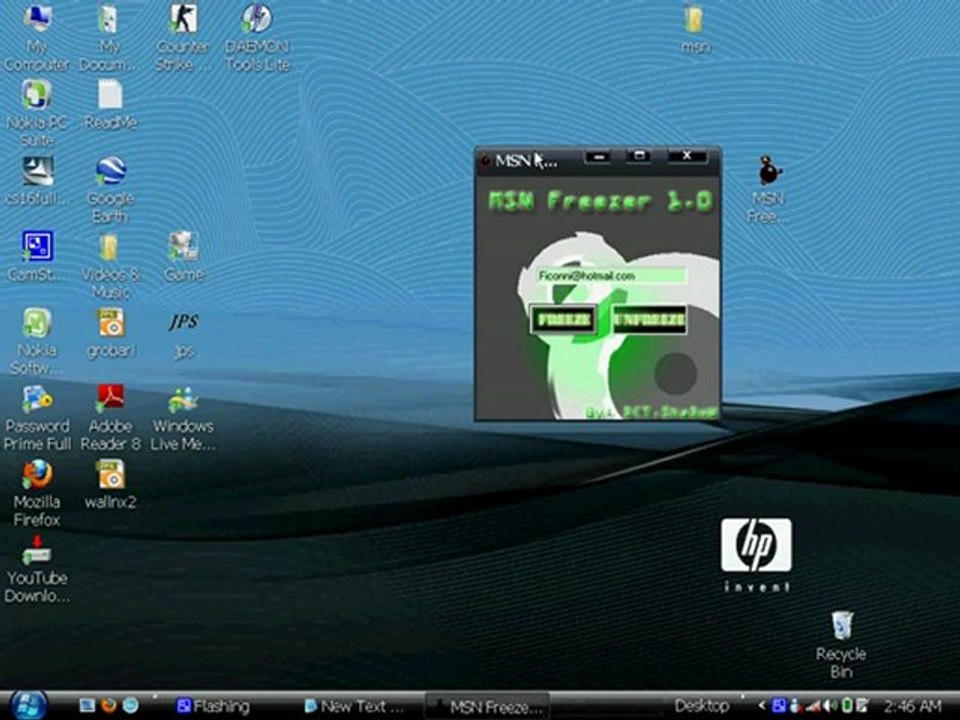Select MSN Freeze... taskbar button
This screenshot has width=960, height=720.
(488, 707)
